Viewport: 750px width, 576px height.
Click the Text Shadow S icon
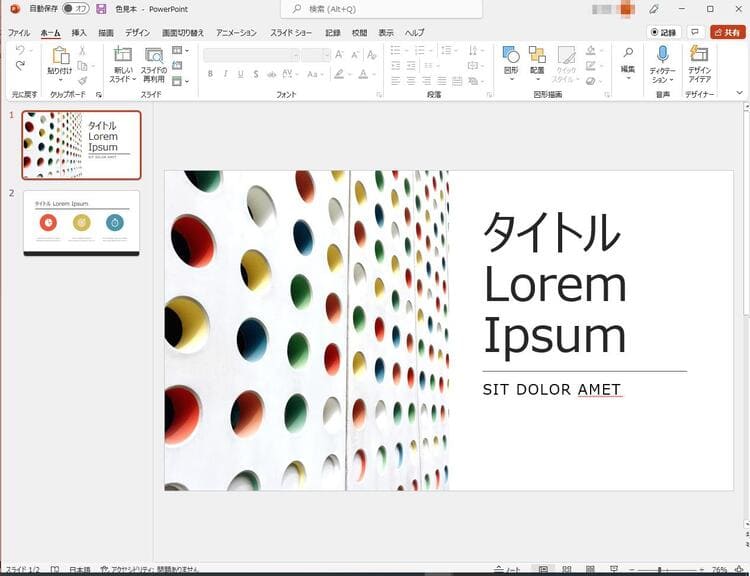[x=256, y=74]
